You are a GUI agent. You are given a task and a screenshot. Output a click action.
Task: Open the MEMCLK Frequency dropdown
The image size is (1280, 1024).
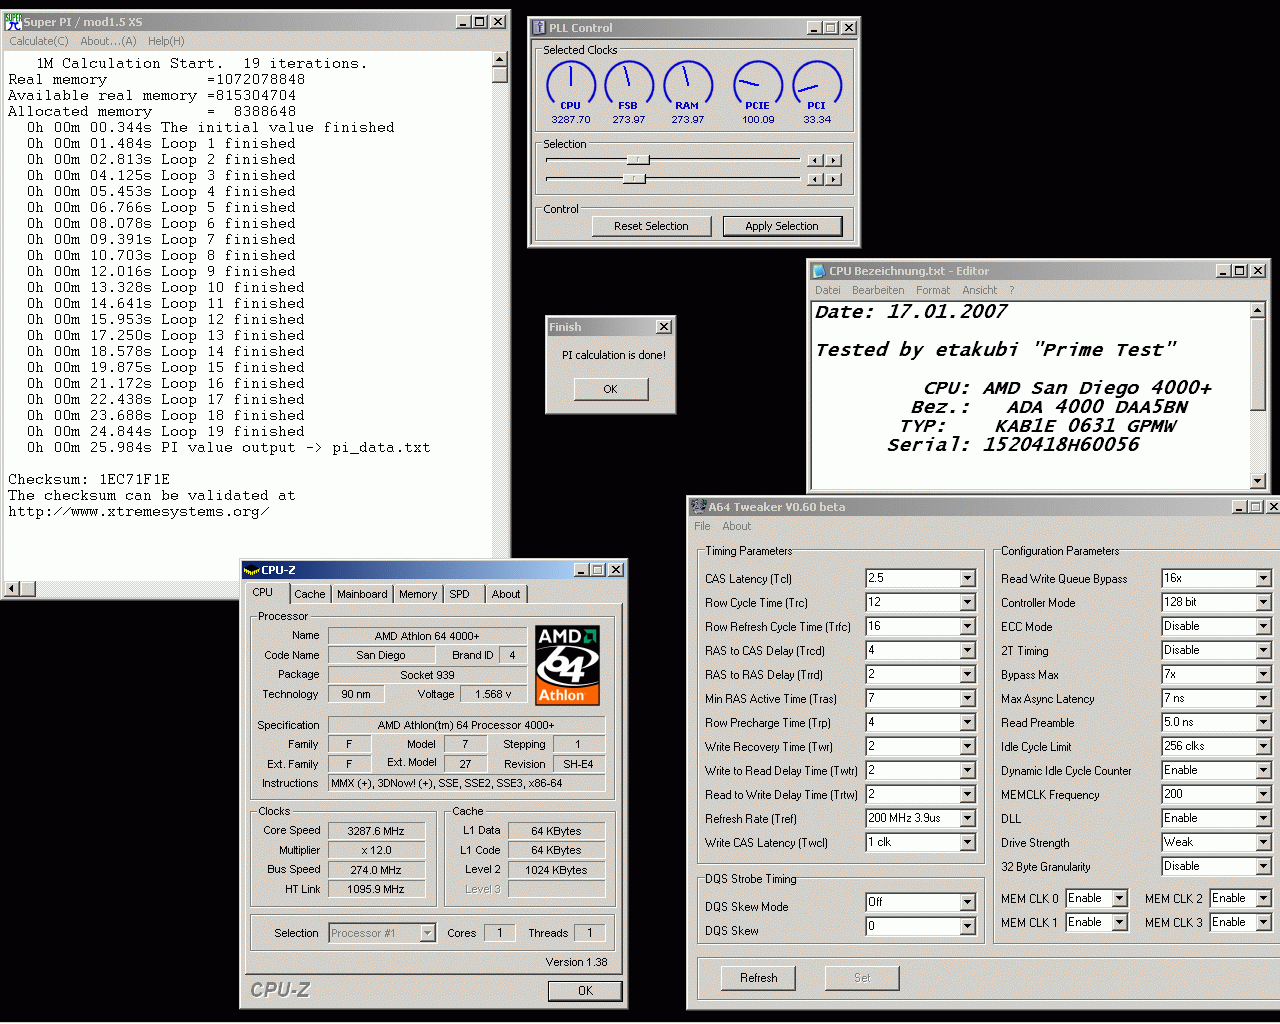tap(1263, 794)
